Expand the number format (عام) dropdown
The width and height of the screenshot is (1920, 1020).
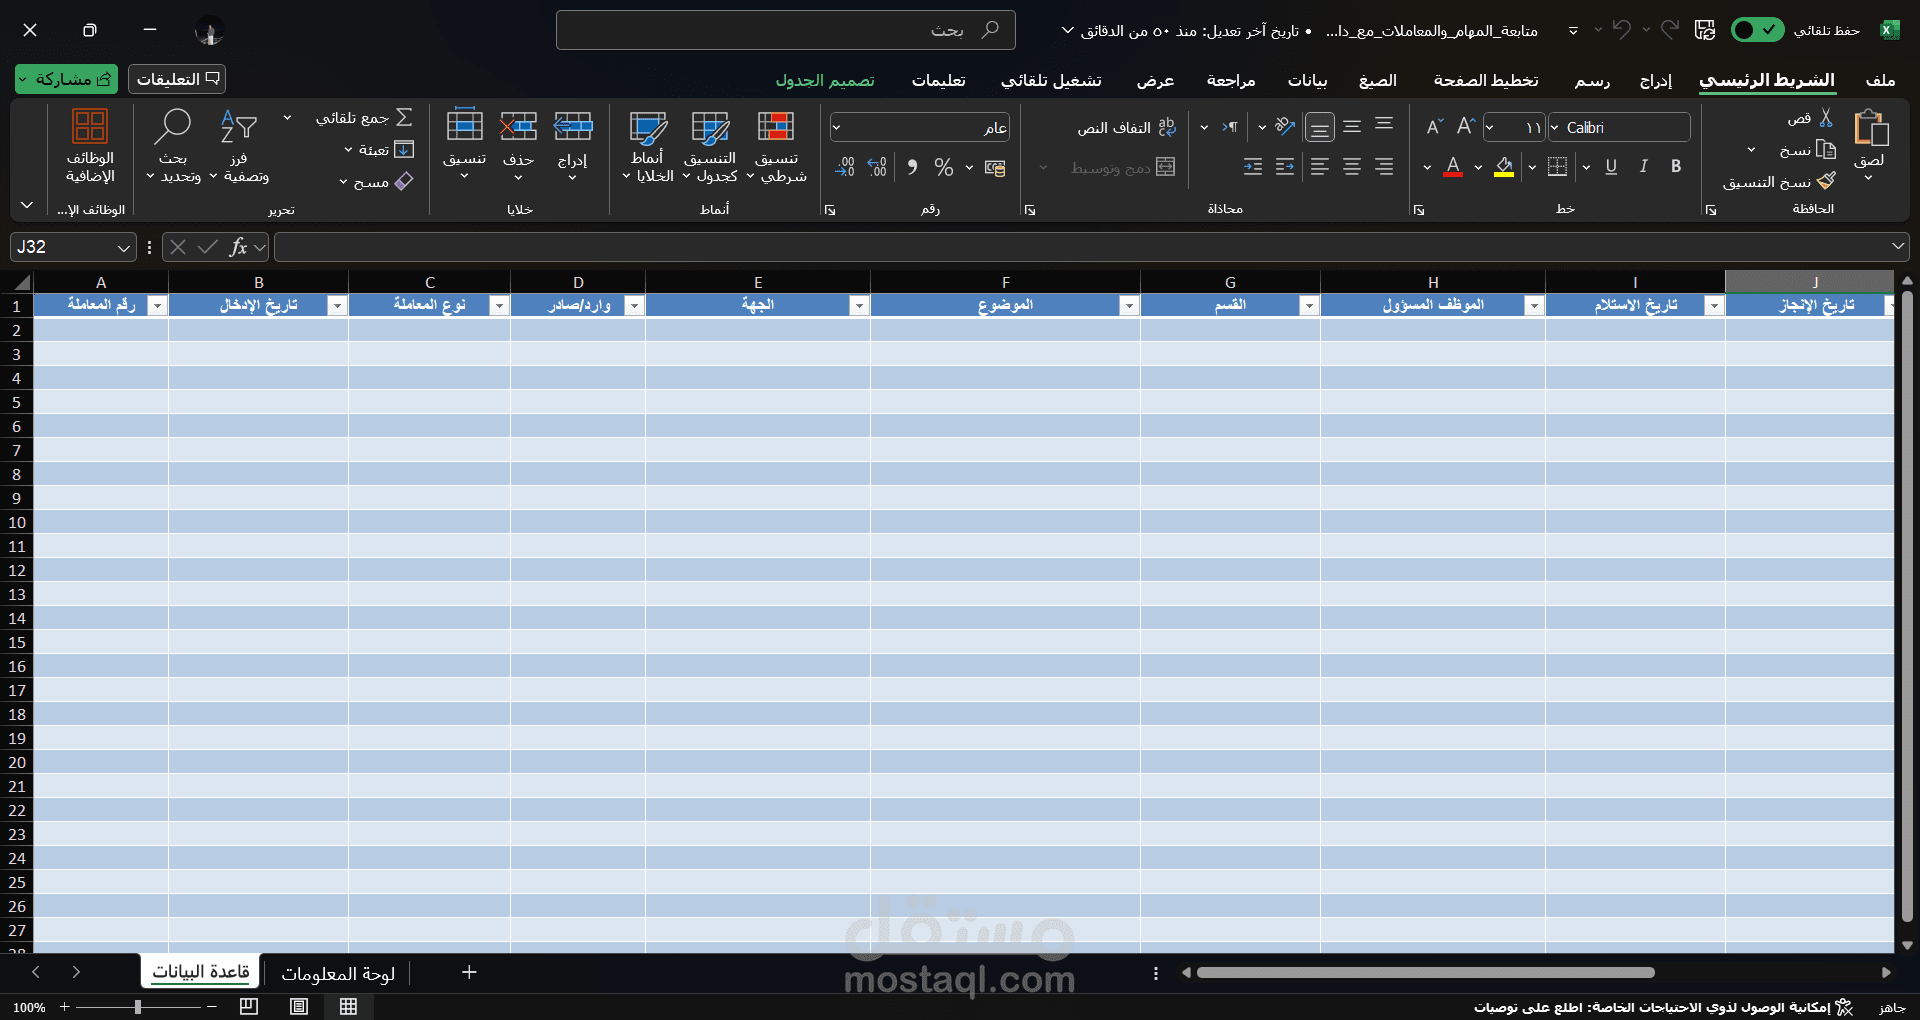(x=837, y=127)
